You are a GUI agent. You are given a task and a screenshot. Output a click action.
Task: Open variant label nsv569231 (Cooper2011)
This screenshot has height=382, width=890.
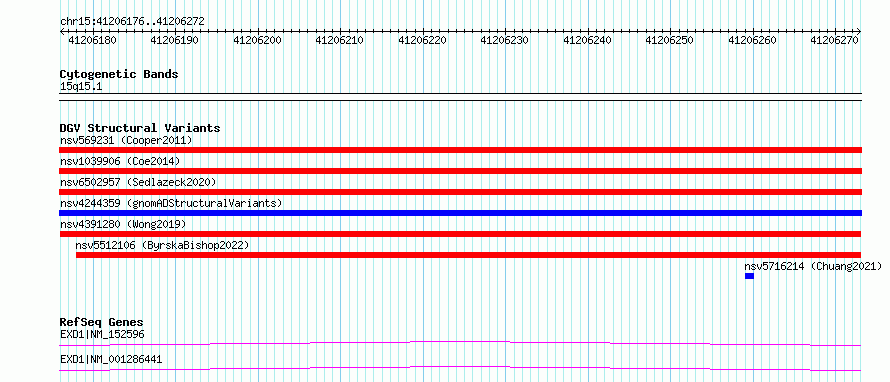coord(126,140)
